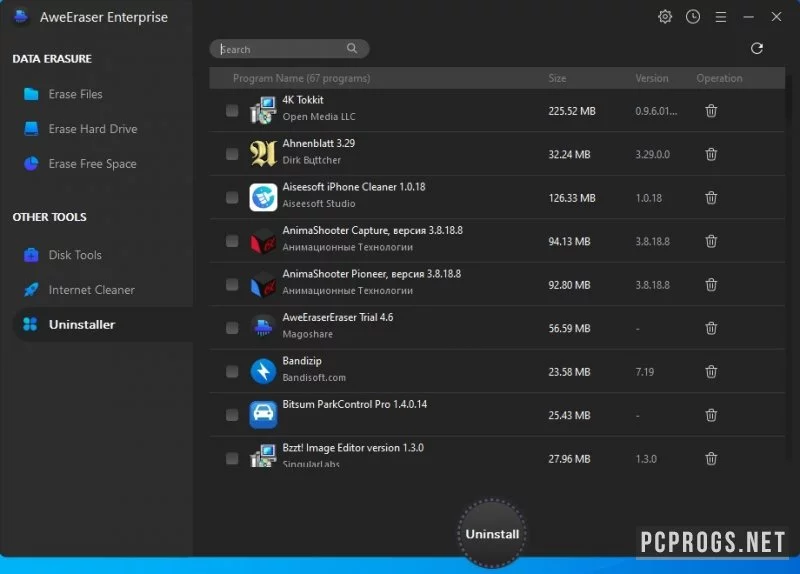Click the AnimaShooter Capture cube icon
This screenshot has width=800, height=574.
pos(263,241)
